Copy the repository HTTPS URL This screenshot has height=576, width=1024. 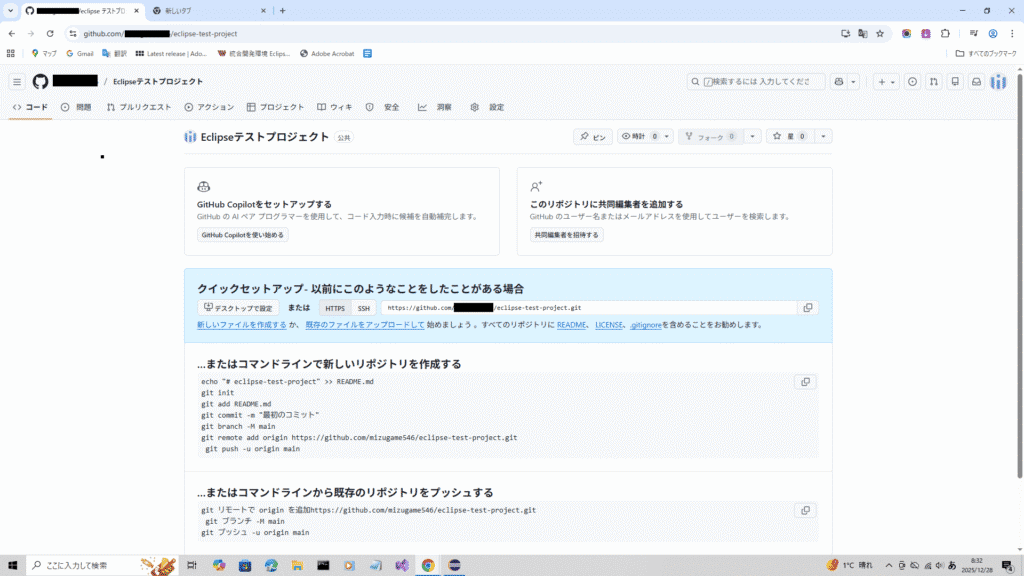click(x=808, y=308)
